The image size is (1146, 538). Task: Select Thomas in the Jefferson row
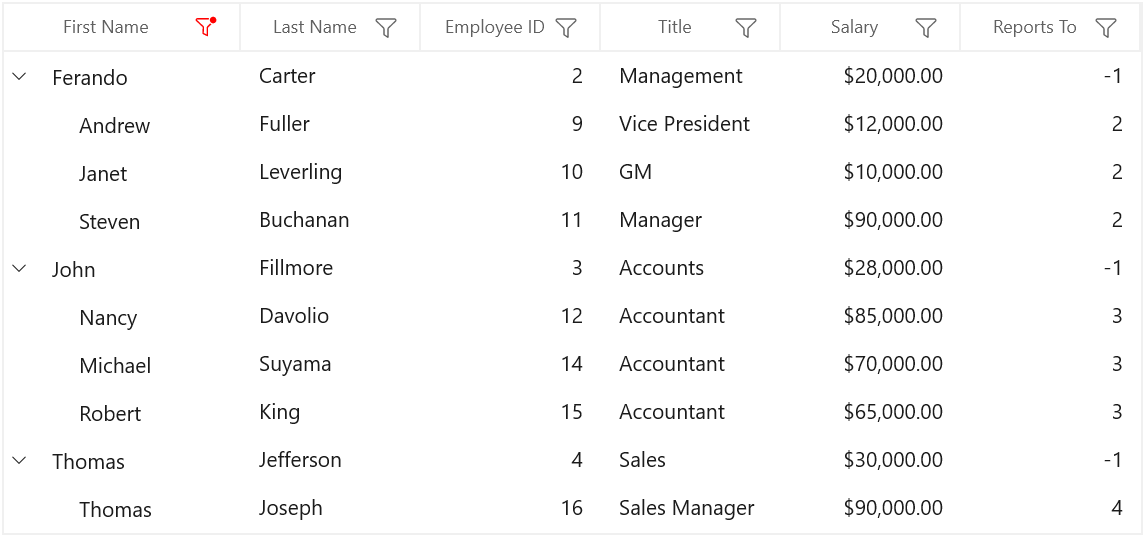click(x=88, y=462)
